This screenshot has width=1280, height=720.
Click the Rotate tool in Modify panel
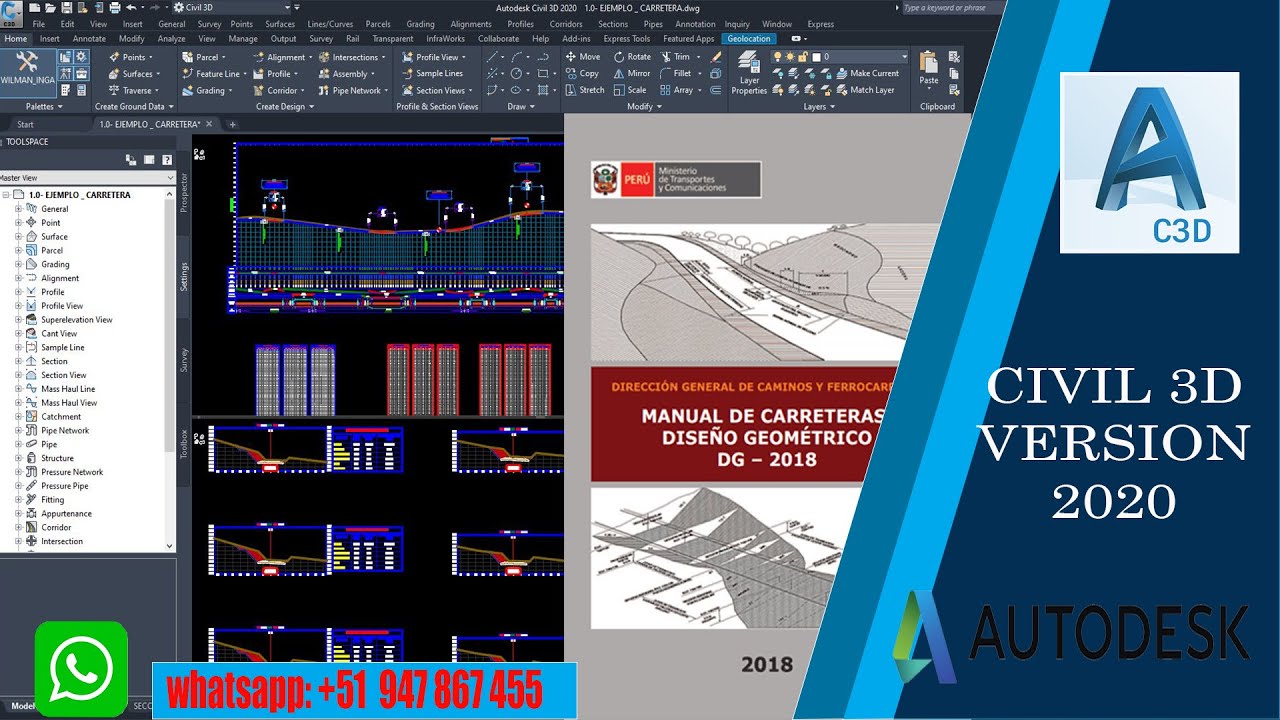(x=632, y=57)
